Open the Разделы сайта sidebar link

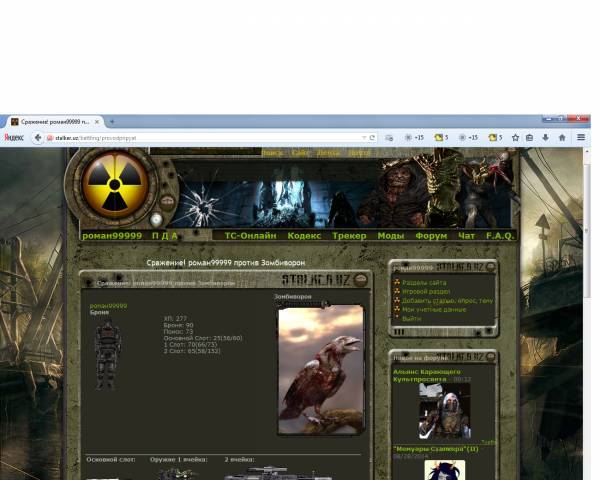(x=424, y=283)
